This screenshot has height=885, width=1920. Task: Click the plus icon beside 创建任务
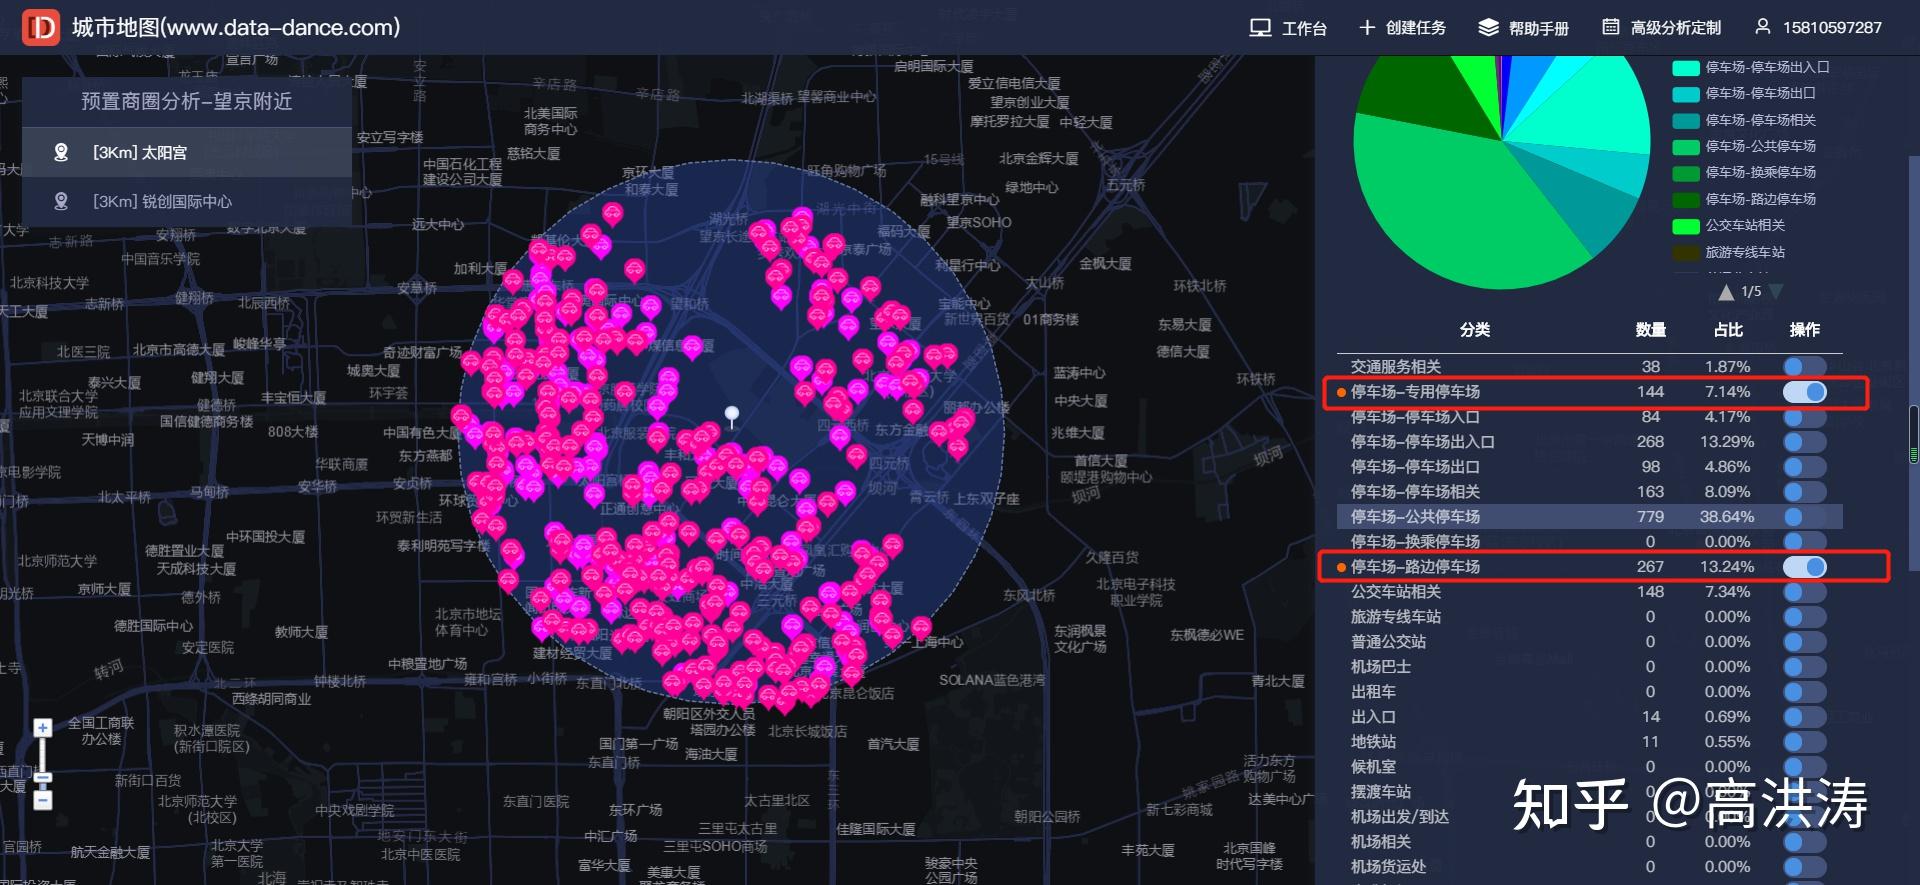coord(1367,28)
